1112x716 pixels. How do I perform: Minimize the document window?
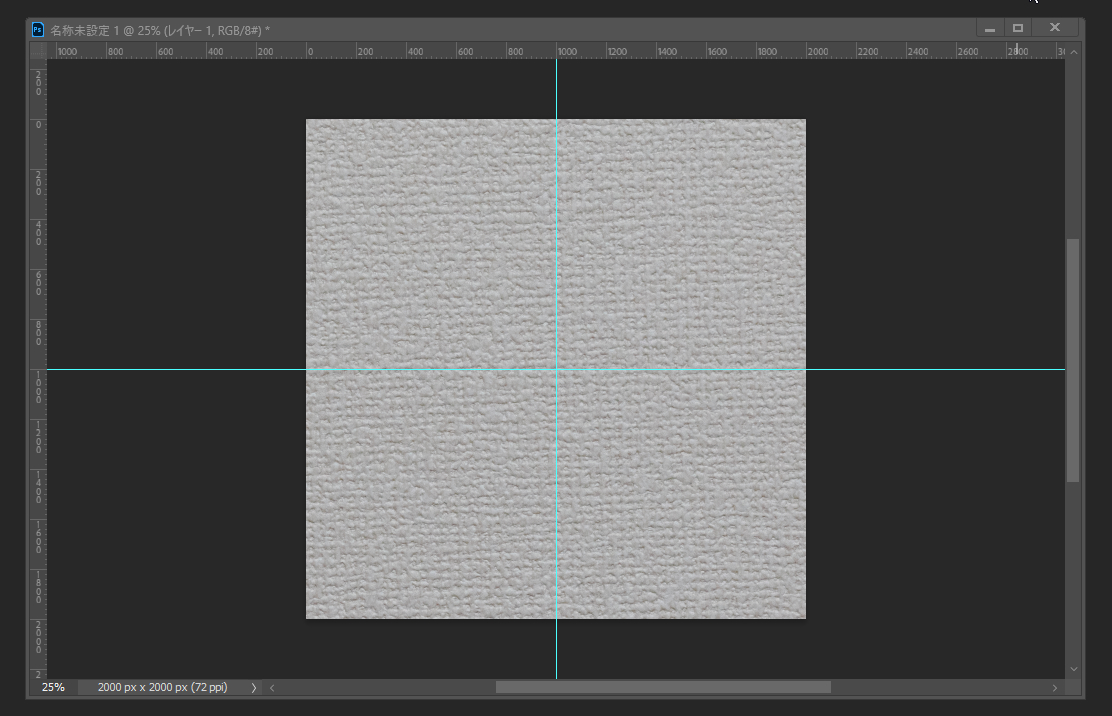point(990,29)
